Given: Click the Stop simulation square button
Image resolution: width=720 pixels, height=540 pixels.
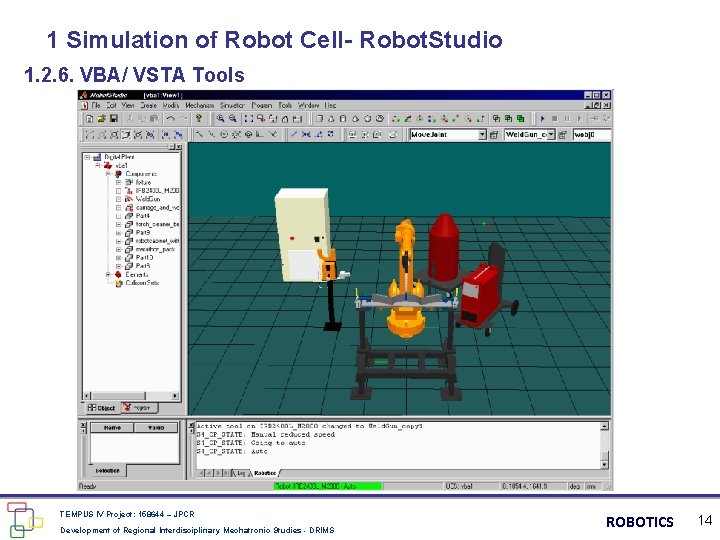Looking at the screenshot, I should click(x=555, y=119).
